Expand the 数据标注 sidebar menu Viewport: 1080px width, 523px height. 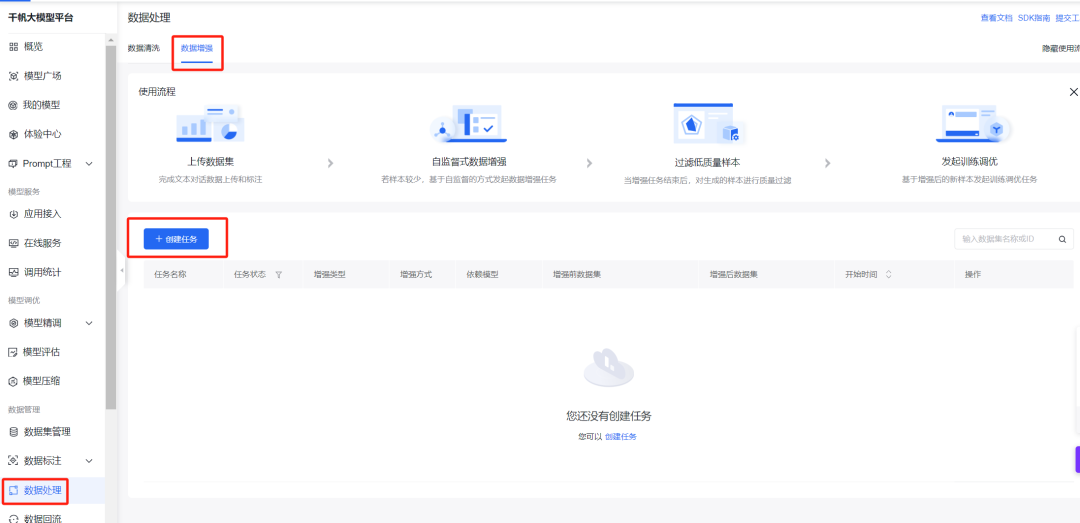[89, 461]
